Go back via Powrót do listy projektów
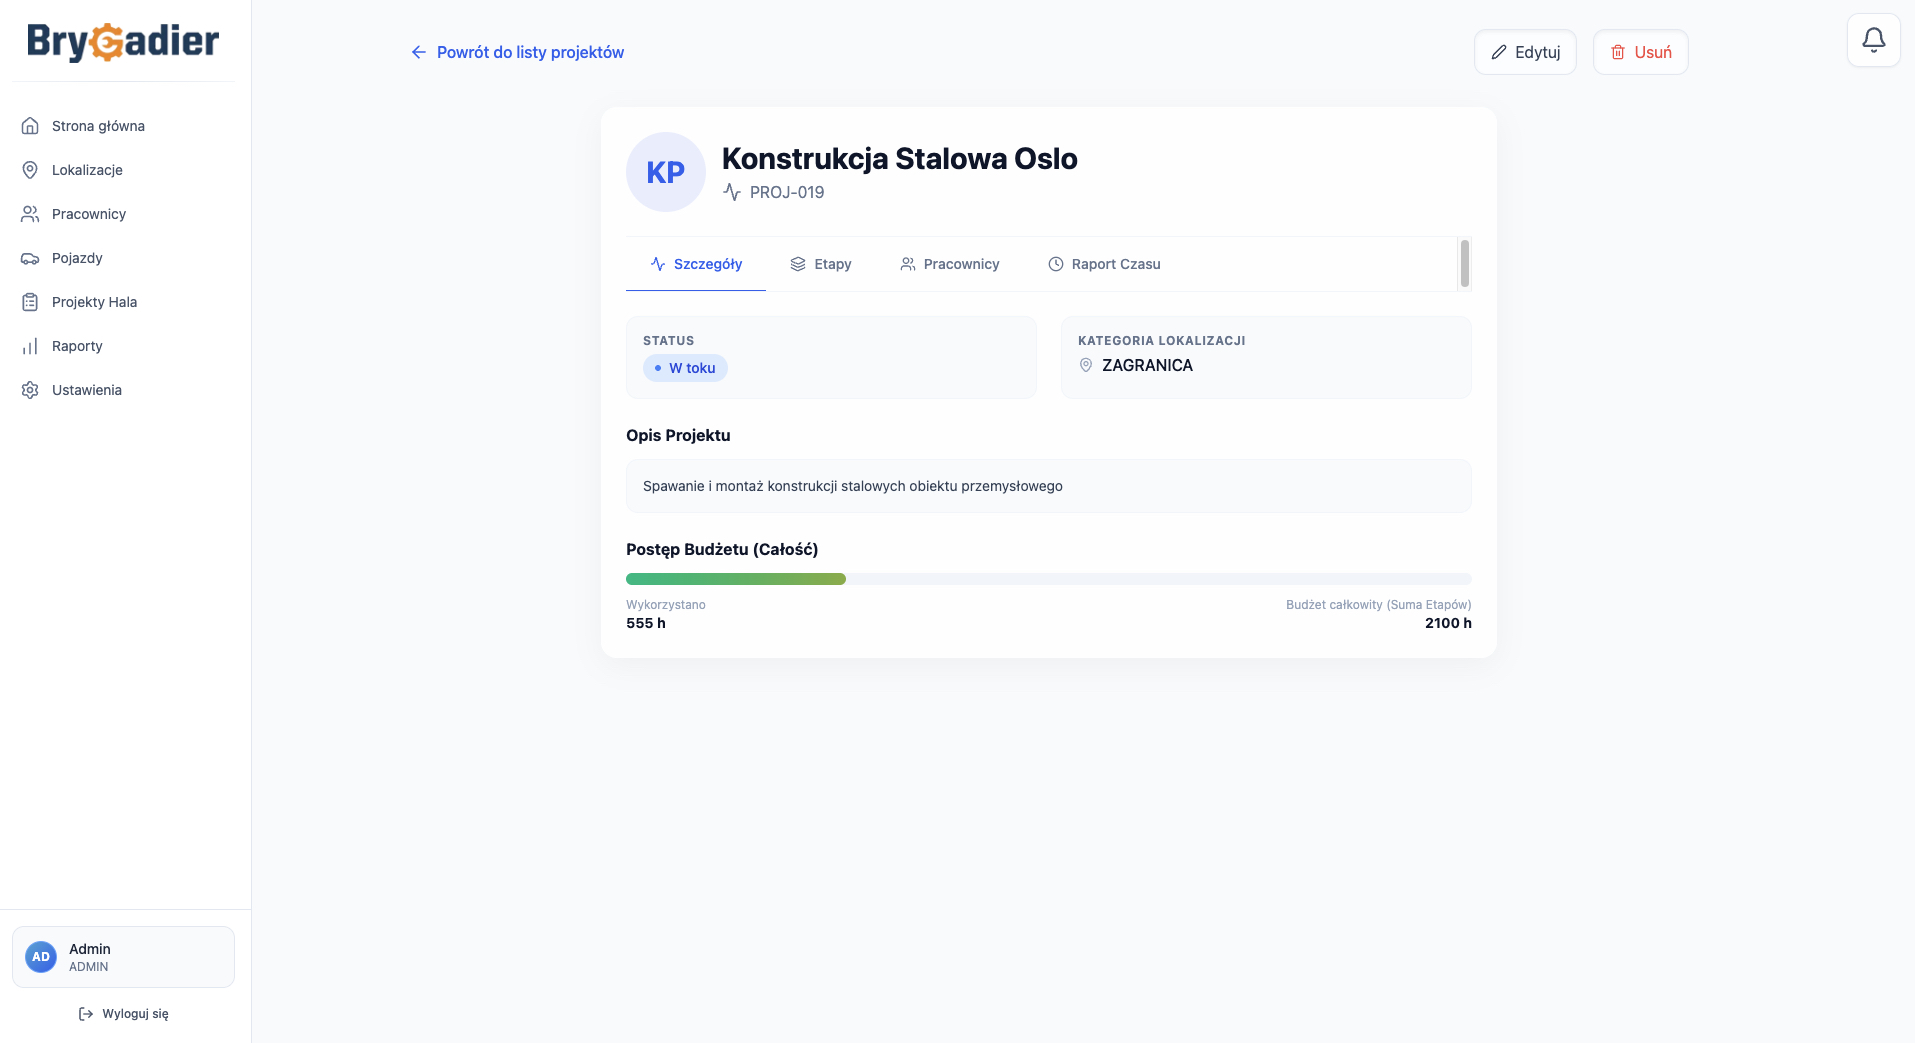The height and width of the screenshot is (1043, 1915). [517, 52]
